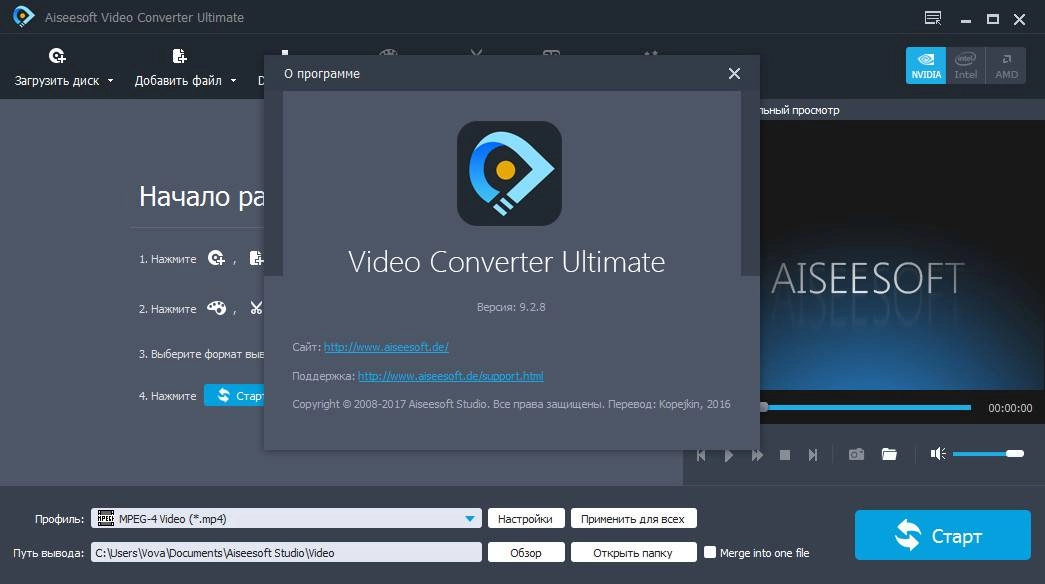This screenshot has width=1045, height=584.
Task: Take a snapshot with the camera icon
Action: (856, 455)
